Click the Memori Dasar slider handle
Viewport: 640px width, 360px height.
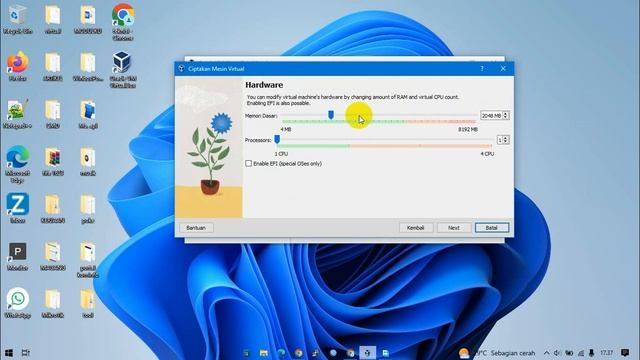click(331, 116)
